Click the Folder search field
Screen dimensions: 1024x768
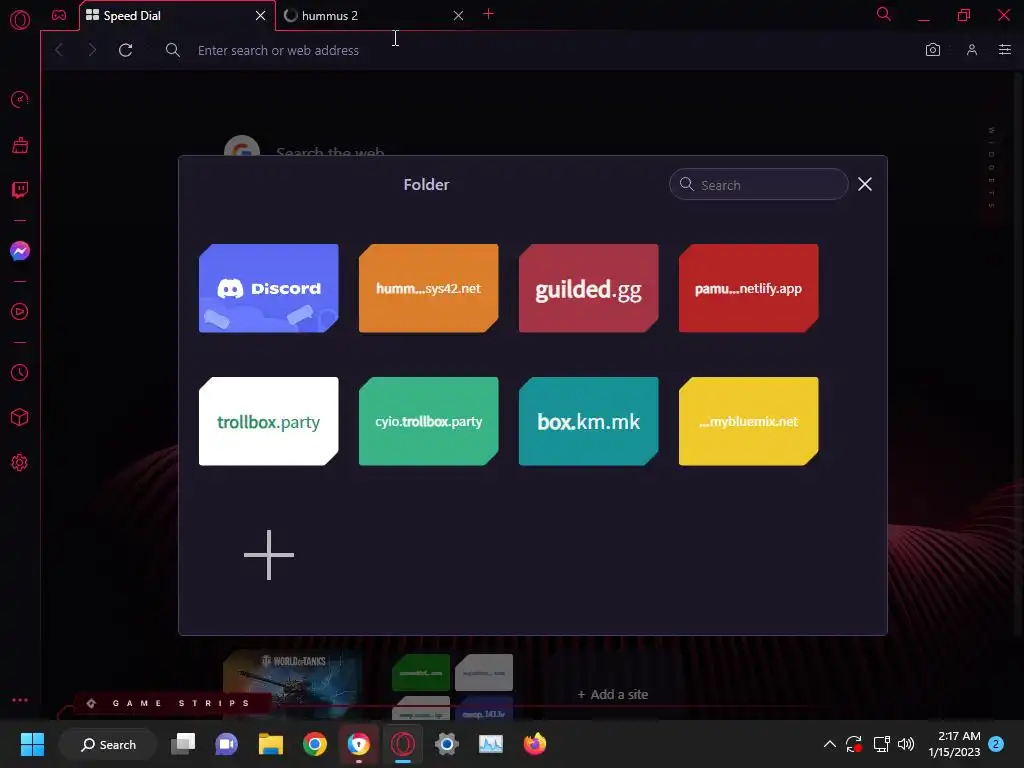click(x=758, y=185)
